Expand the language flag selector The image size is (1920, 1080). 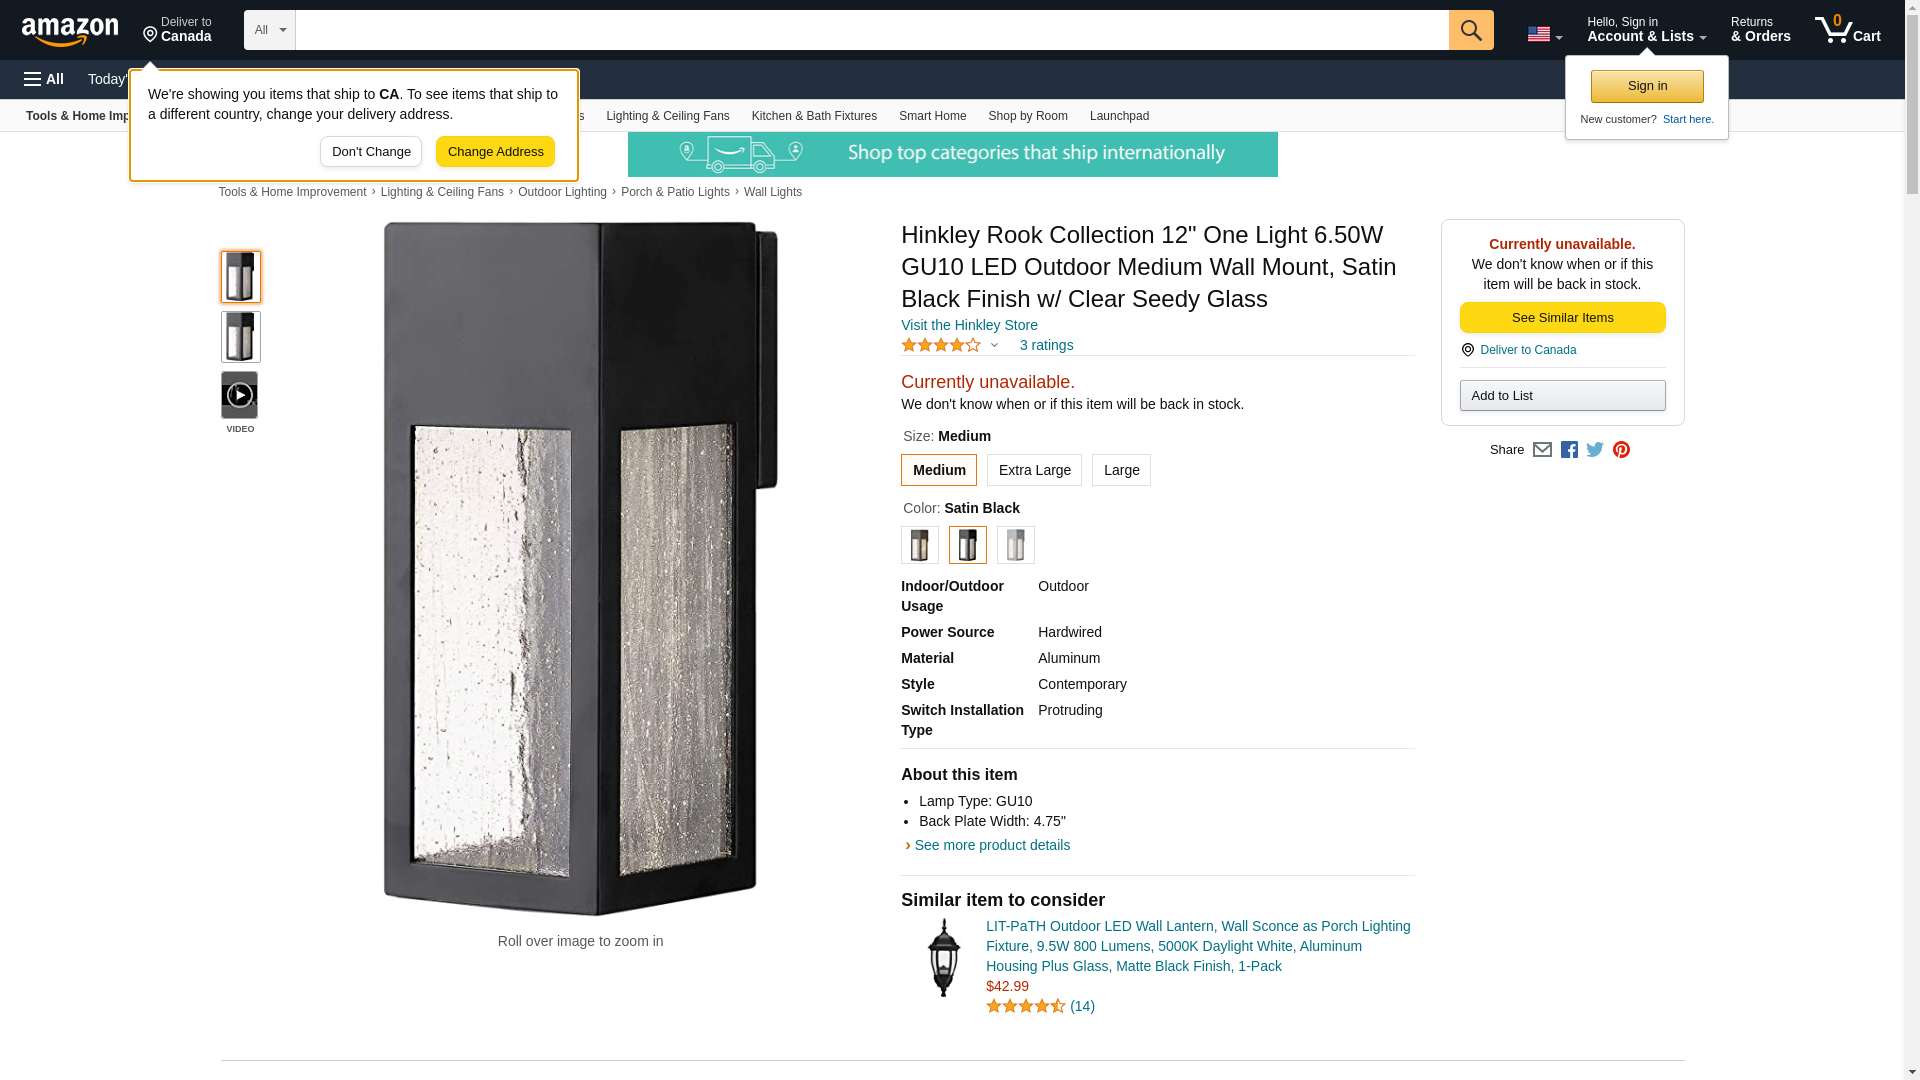pyautogui.click(x=1544, y=34)
